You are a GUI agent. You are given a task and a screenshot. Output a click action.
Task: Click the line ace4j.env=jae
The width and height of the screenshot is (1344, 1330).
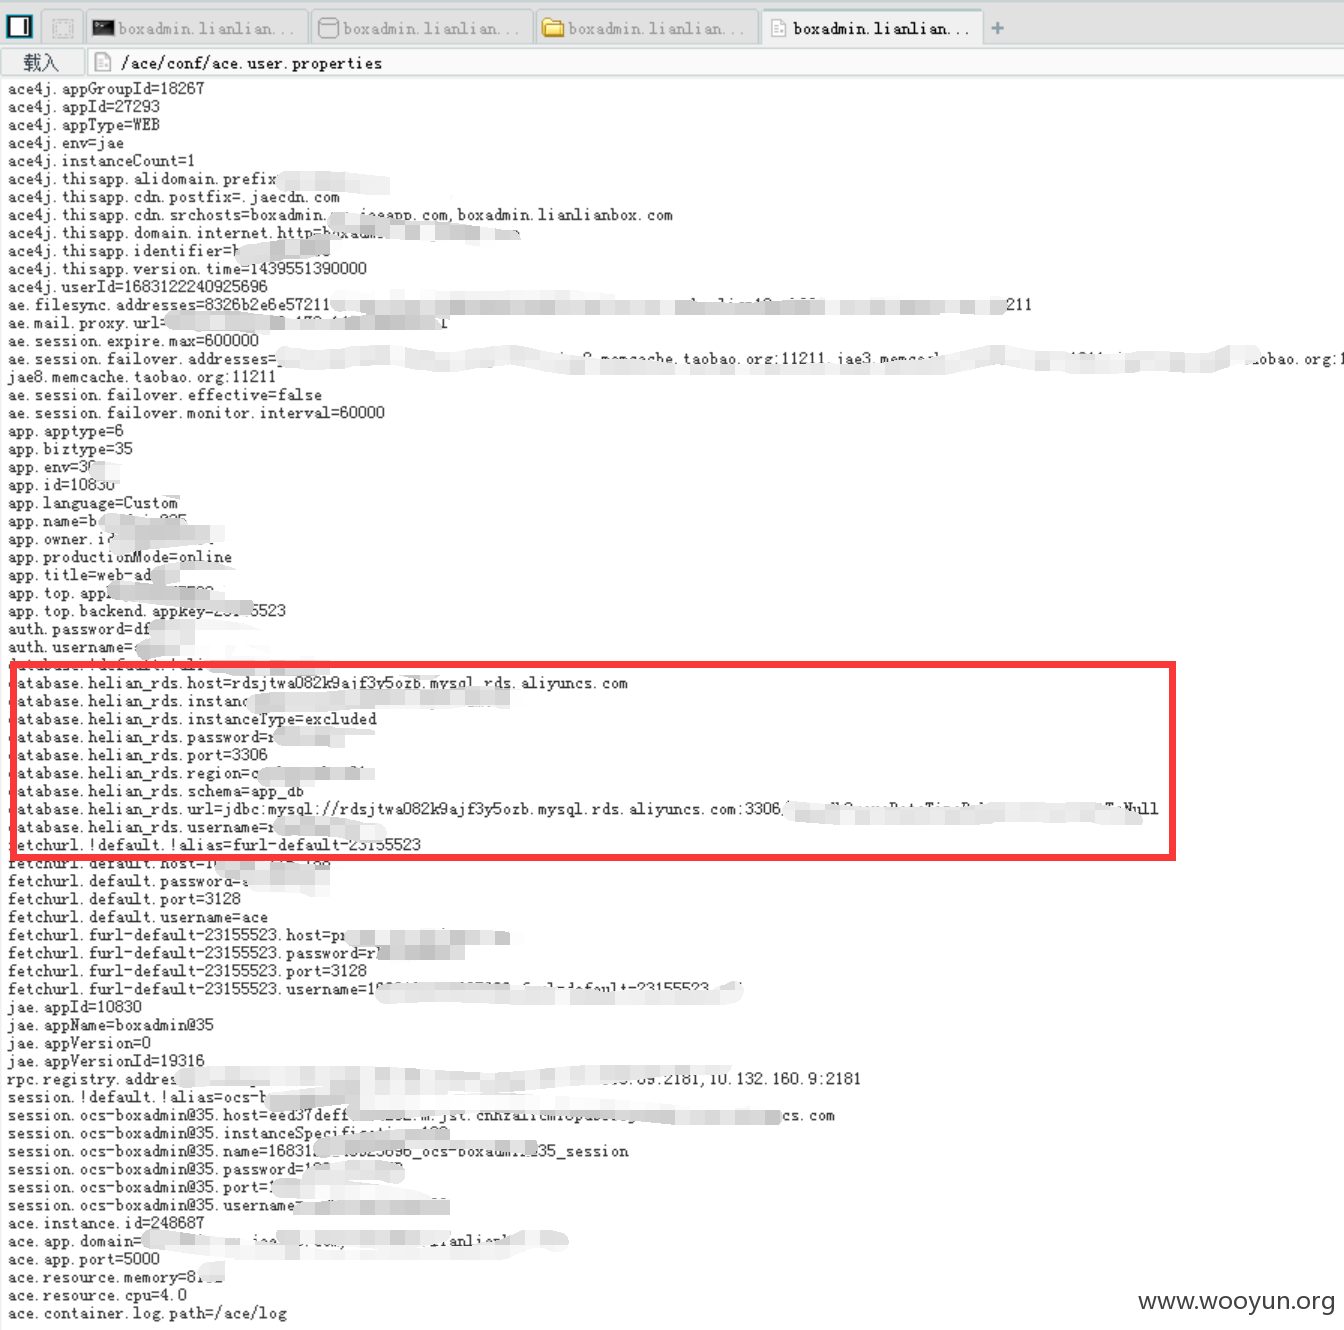pos(66,142)
